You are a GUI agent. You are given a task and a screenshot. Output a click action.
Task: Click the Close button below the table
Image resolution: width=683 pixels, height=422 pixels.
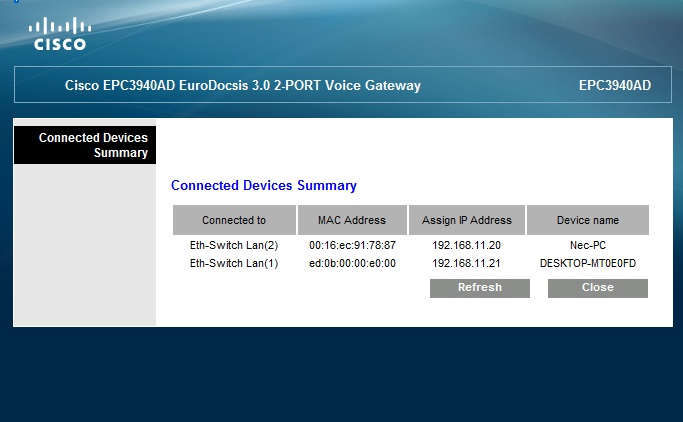[x=597, y=288]
